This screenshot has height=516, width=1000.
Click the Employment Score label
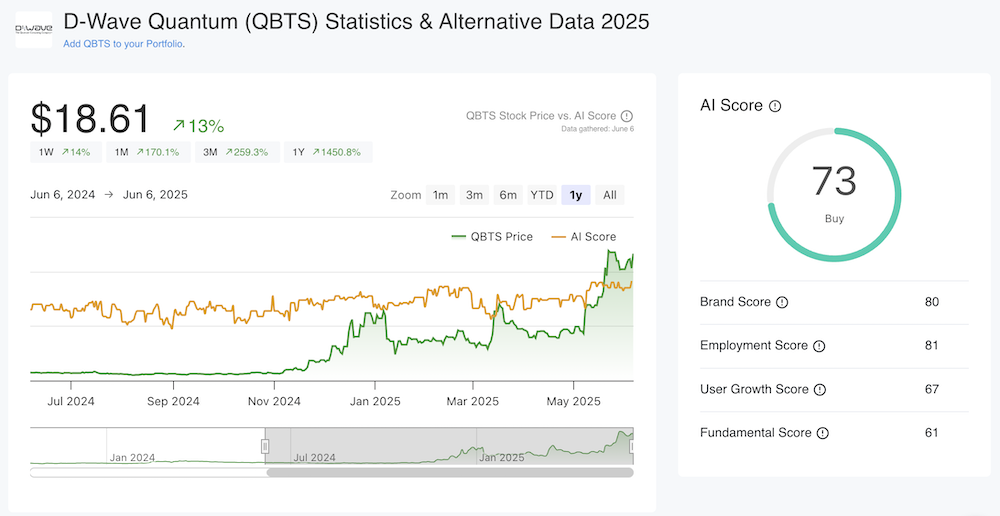pyautogui.click(x=754, y=346)
